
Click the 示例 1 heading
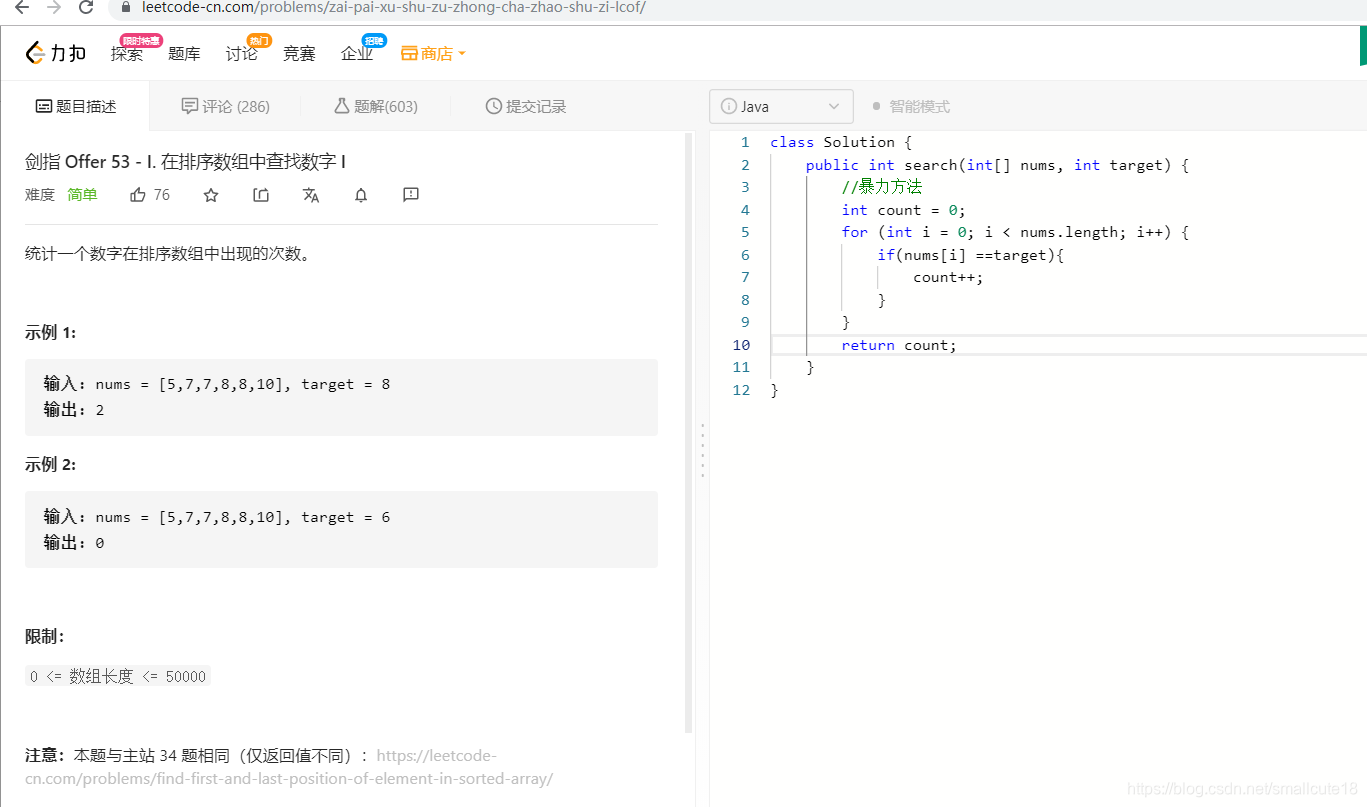click(x=50, y=333)
